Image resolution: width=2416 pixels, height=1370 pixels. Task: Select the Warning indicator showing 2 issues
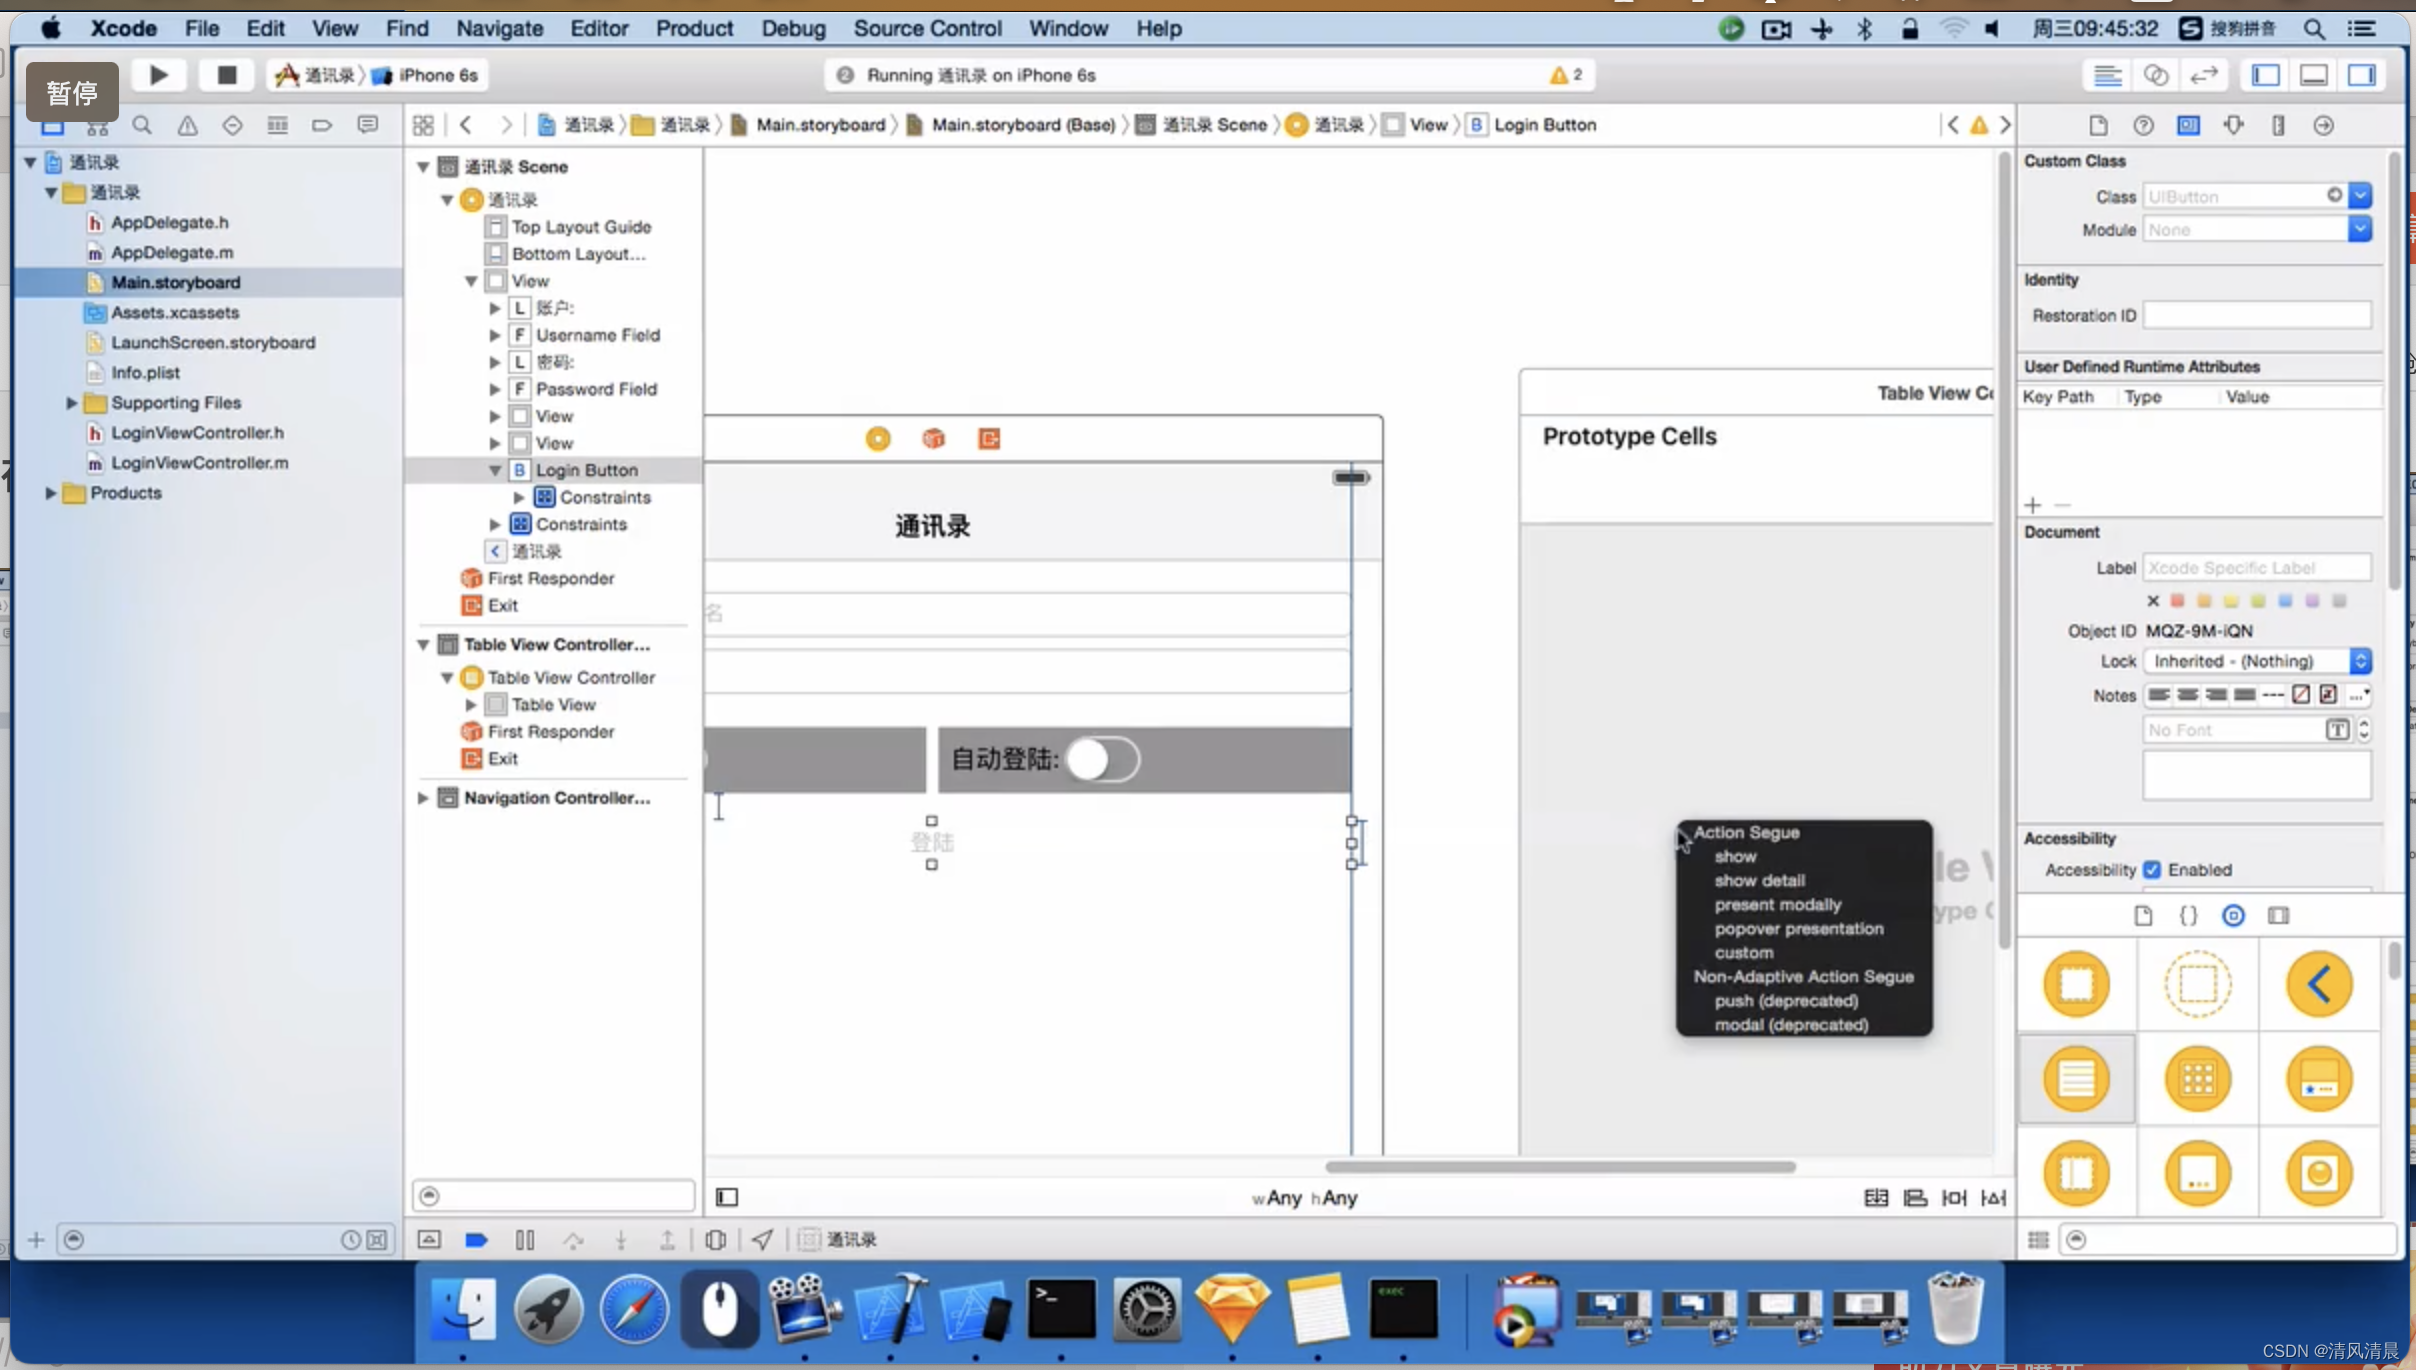click(1566, 75)
